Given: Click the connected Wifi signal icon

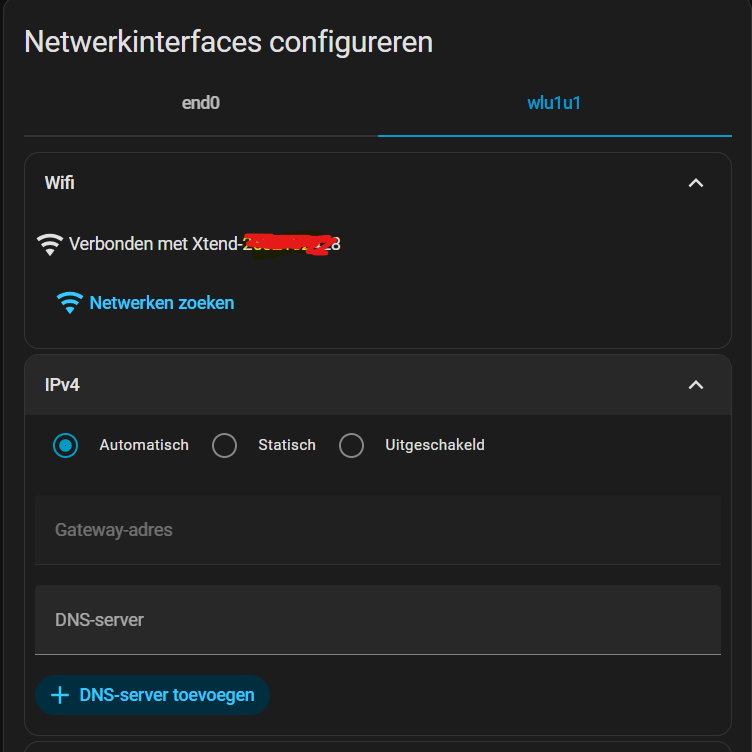Looking at the screenshot, I should [x=48, y=243].
